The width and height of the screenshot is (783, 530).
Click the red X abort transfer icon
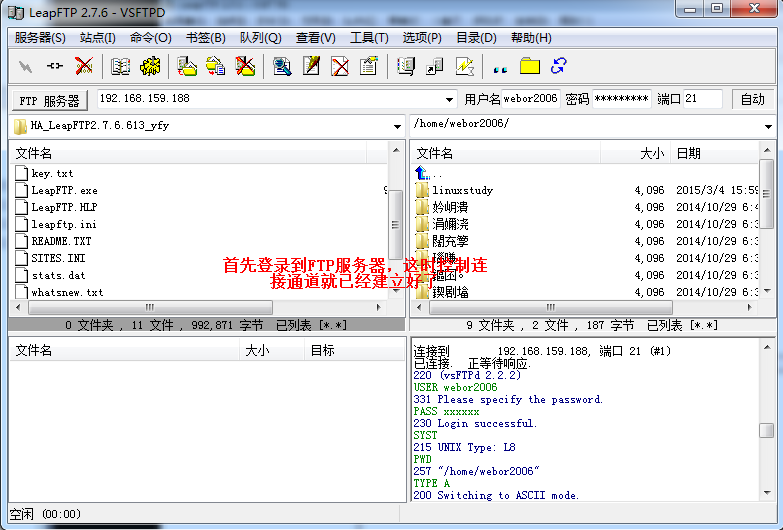point(84,66)
